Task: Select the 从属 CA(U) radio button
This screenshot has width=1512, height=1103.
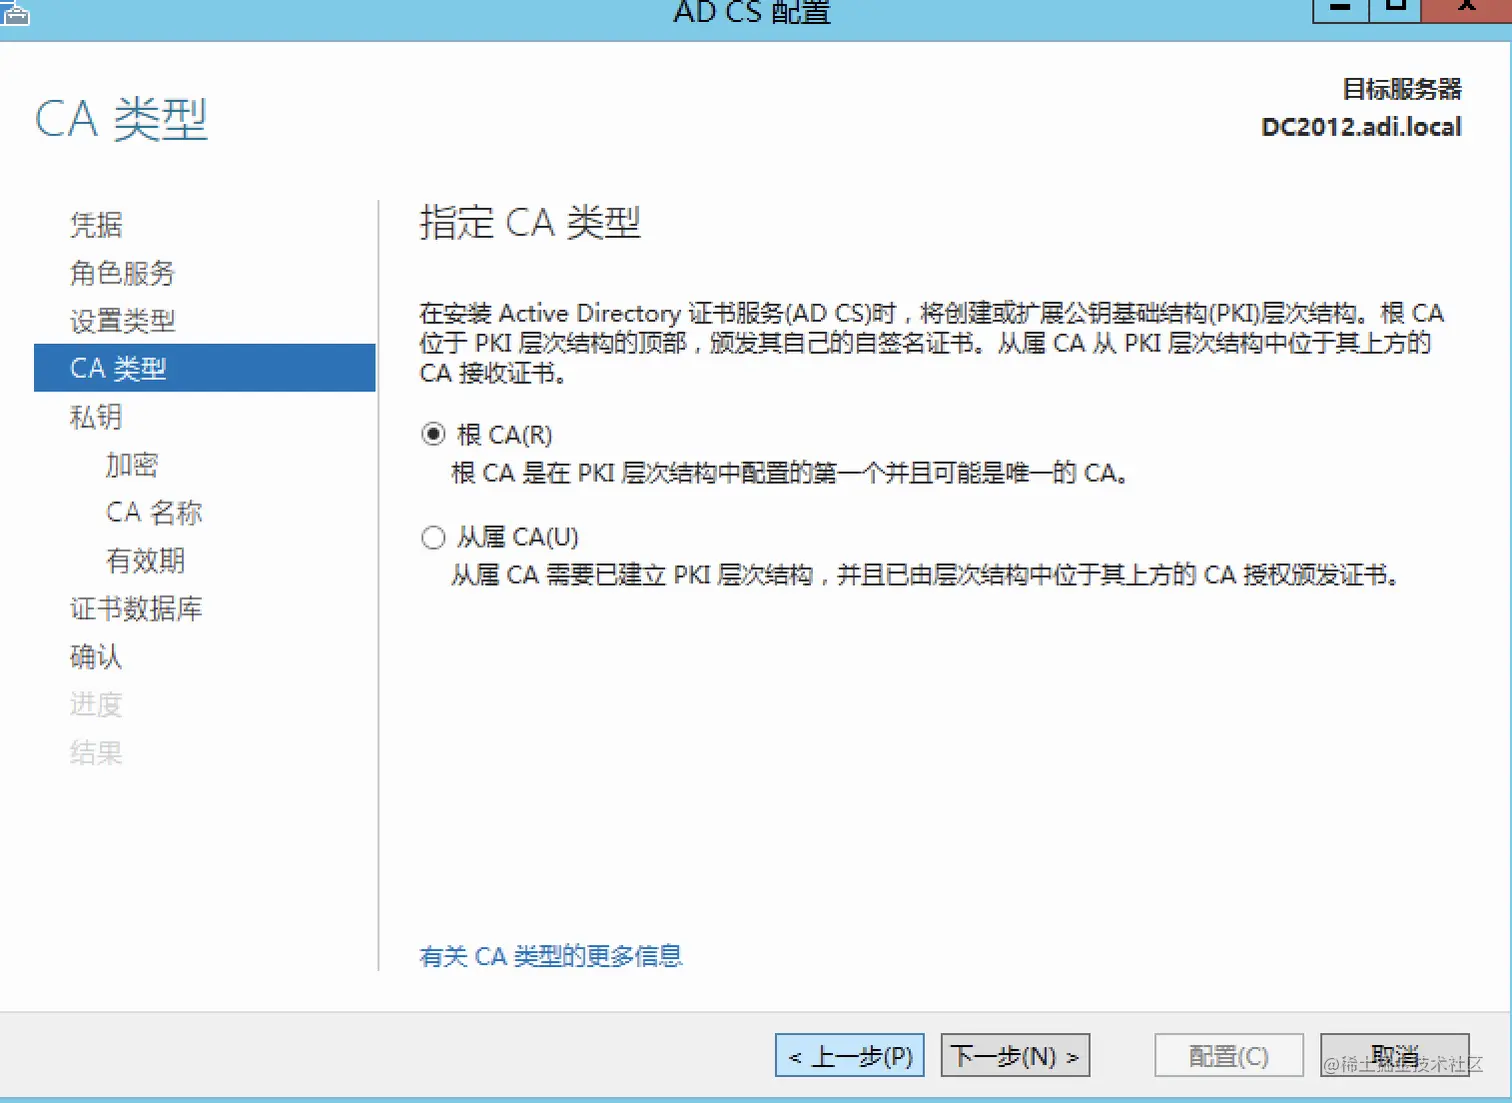Action: click(x=433, y=538)
